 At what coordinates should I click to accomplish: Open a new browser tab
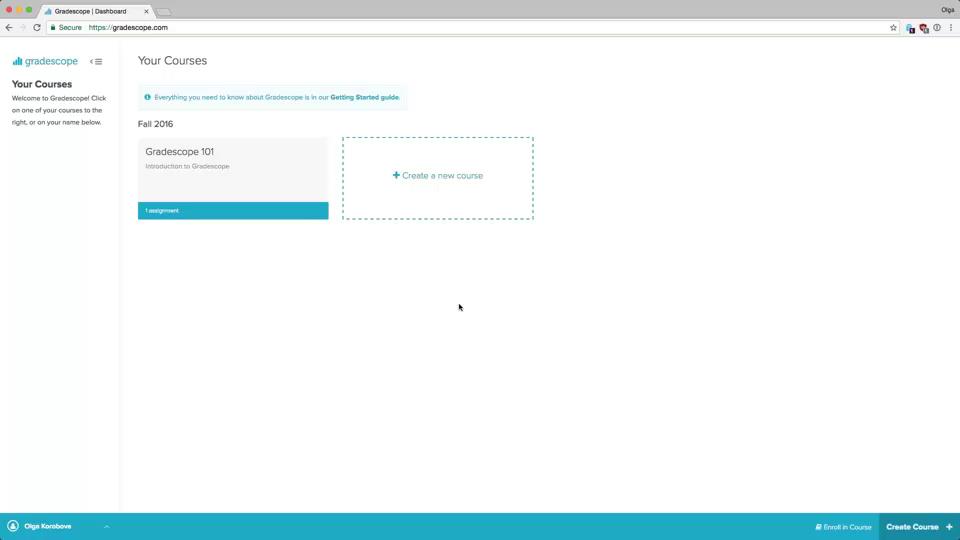pyautogui.click(x=163, y=12)
